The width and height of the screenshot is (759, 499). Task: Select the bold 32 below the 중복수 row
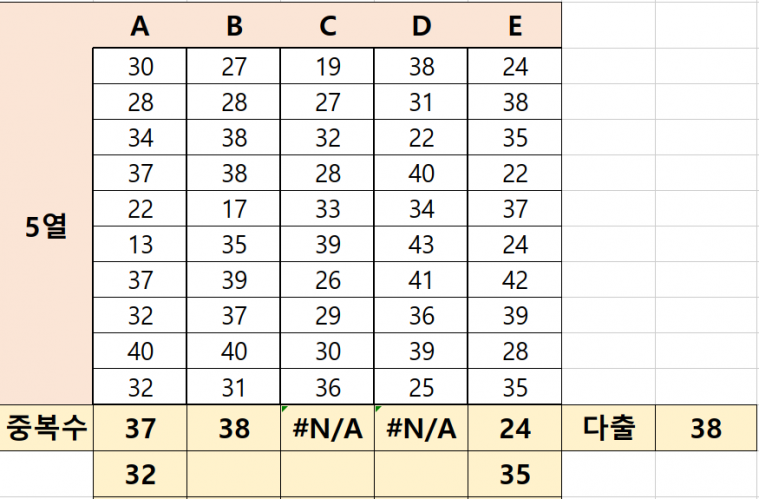[x=140, y=475]
